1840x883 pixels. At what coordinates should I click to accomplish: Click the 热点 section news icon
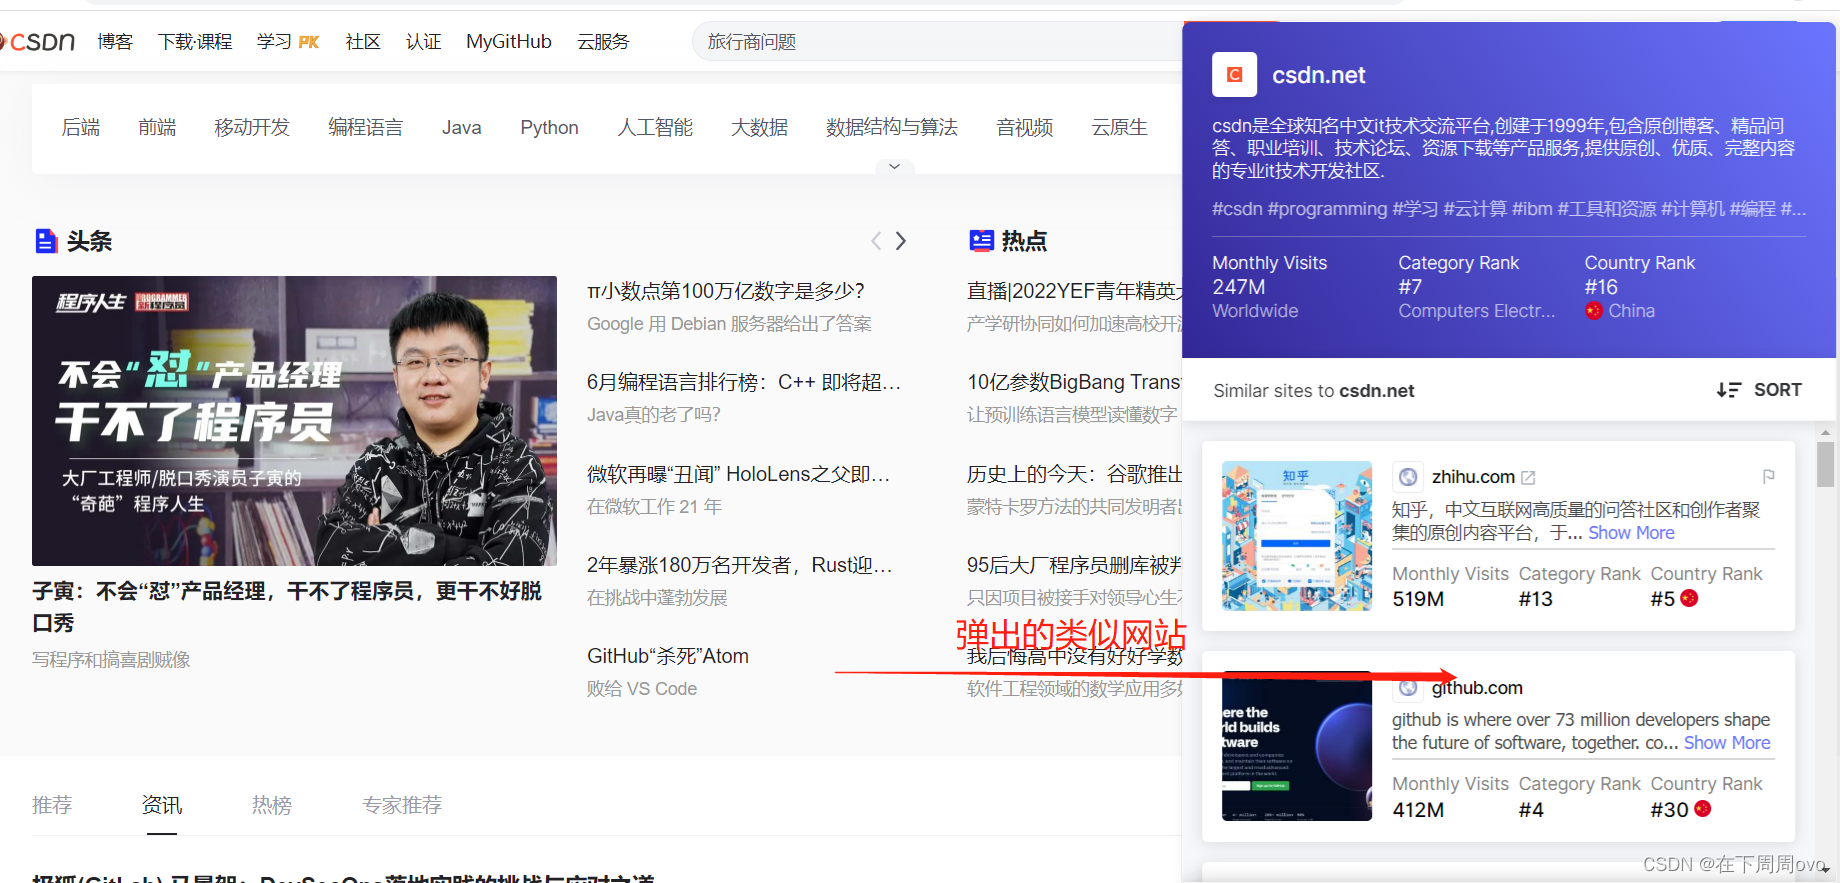[x=981, y=241]
